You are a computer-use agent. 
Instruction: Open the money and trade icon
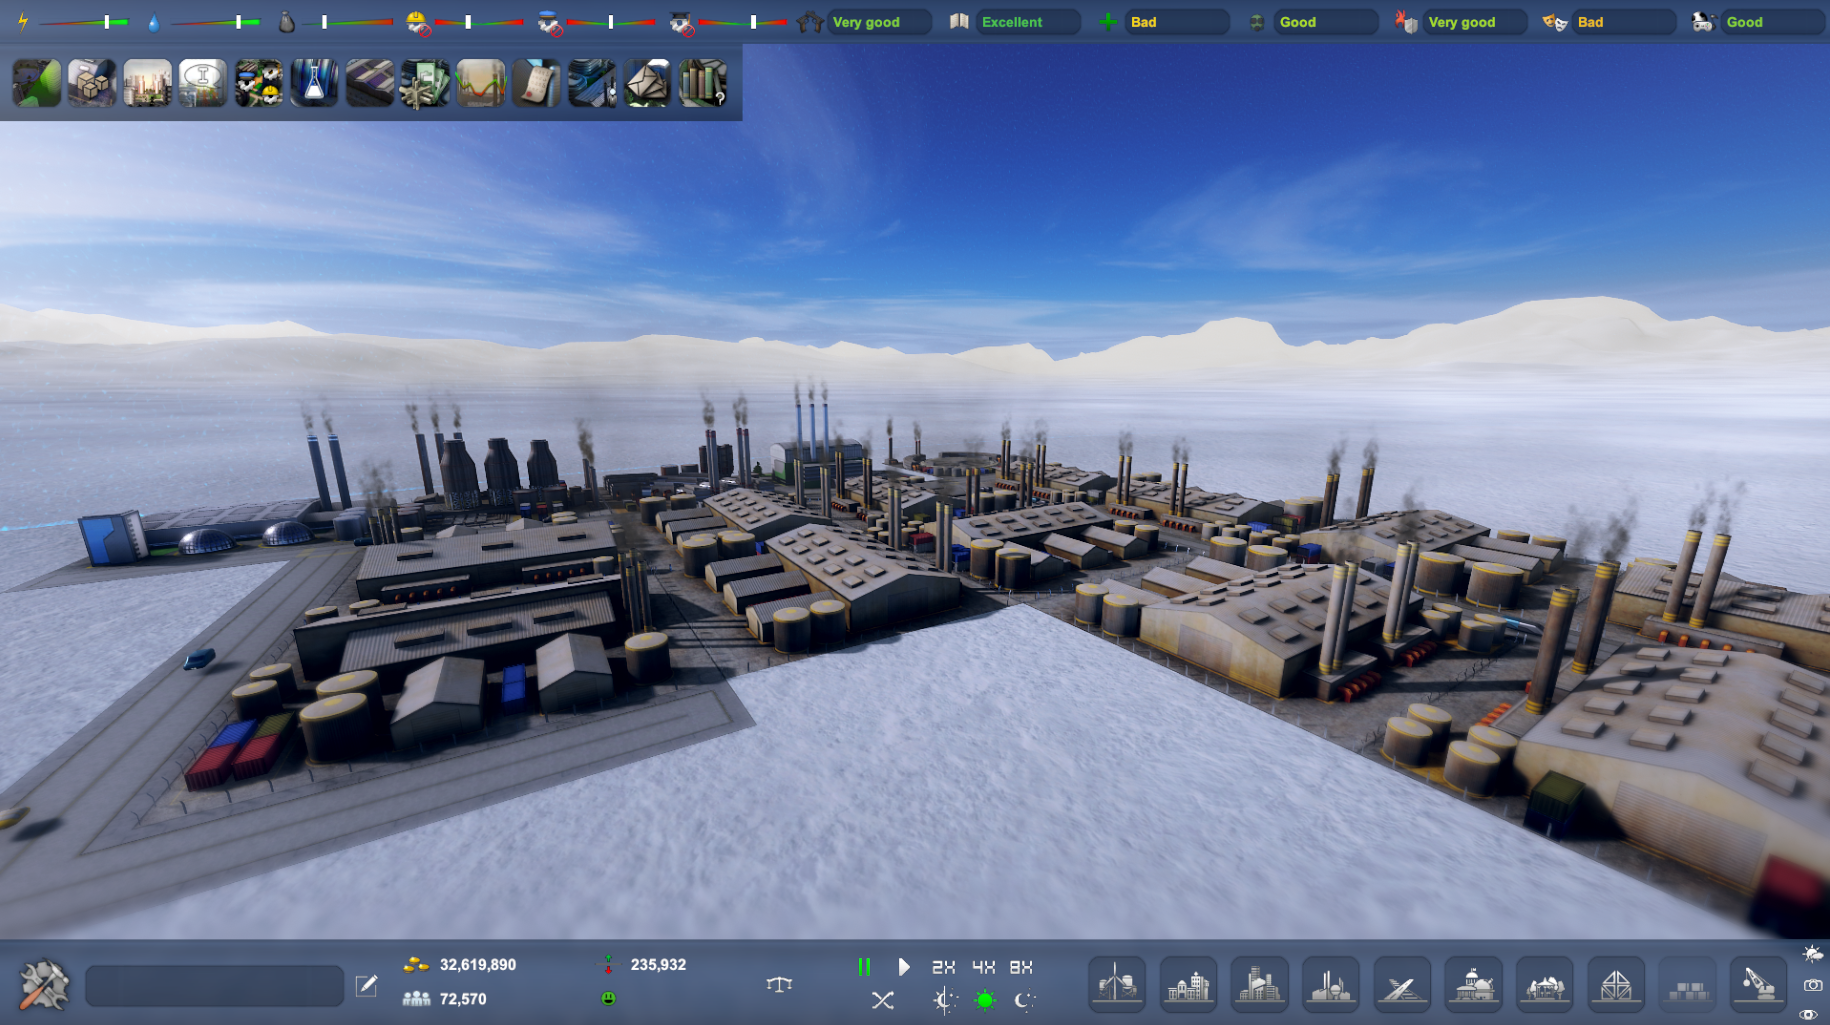[x=425, y=83]
